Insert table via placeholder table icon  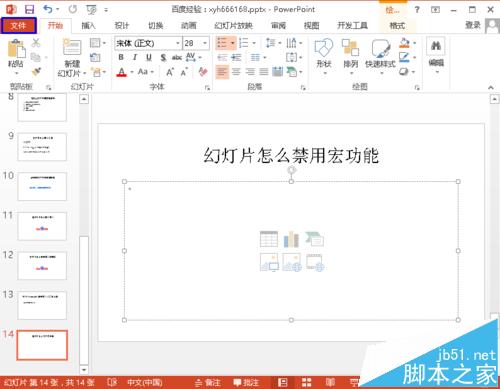269,239
